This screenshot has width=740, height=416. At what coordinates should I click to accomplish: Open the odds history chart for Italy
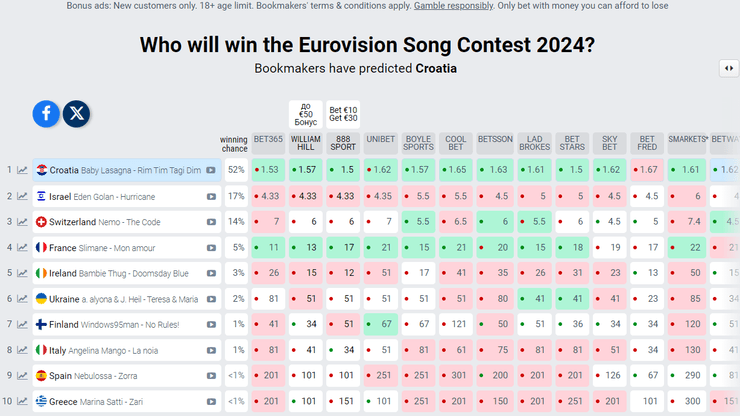(22, 350)
